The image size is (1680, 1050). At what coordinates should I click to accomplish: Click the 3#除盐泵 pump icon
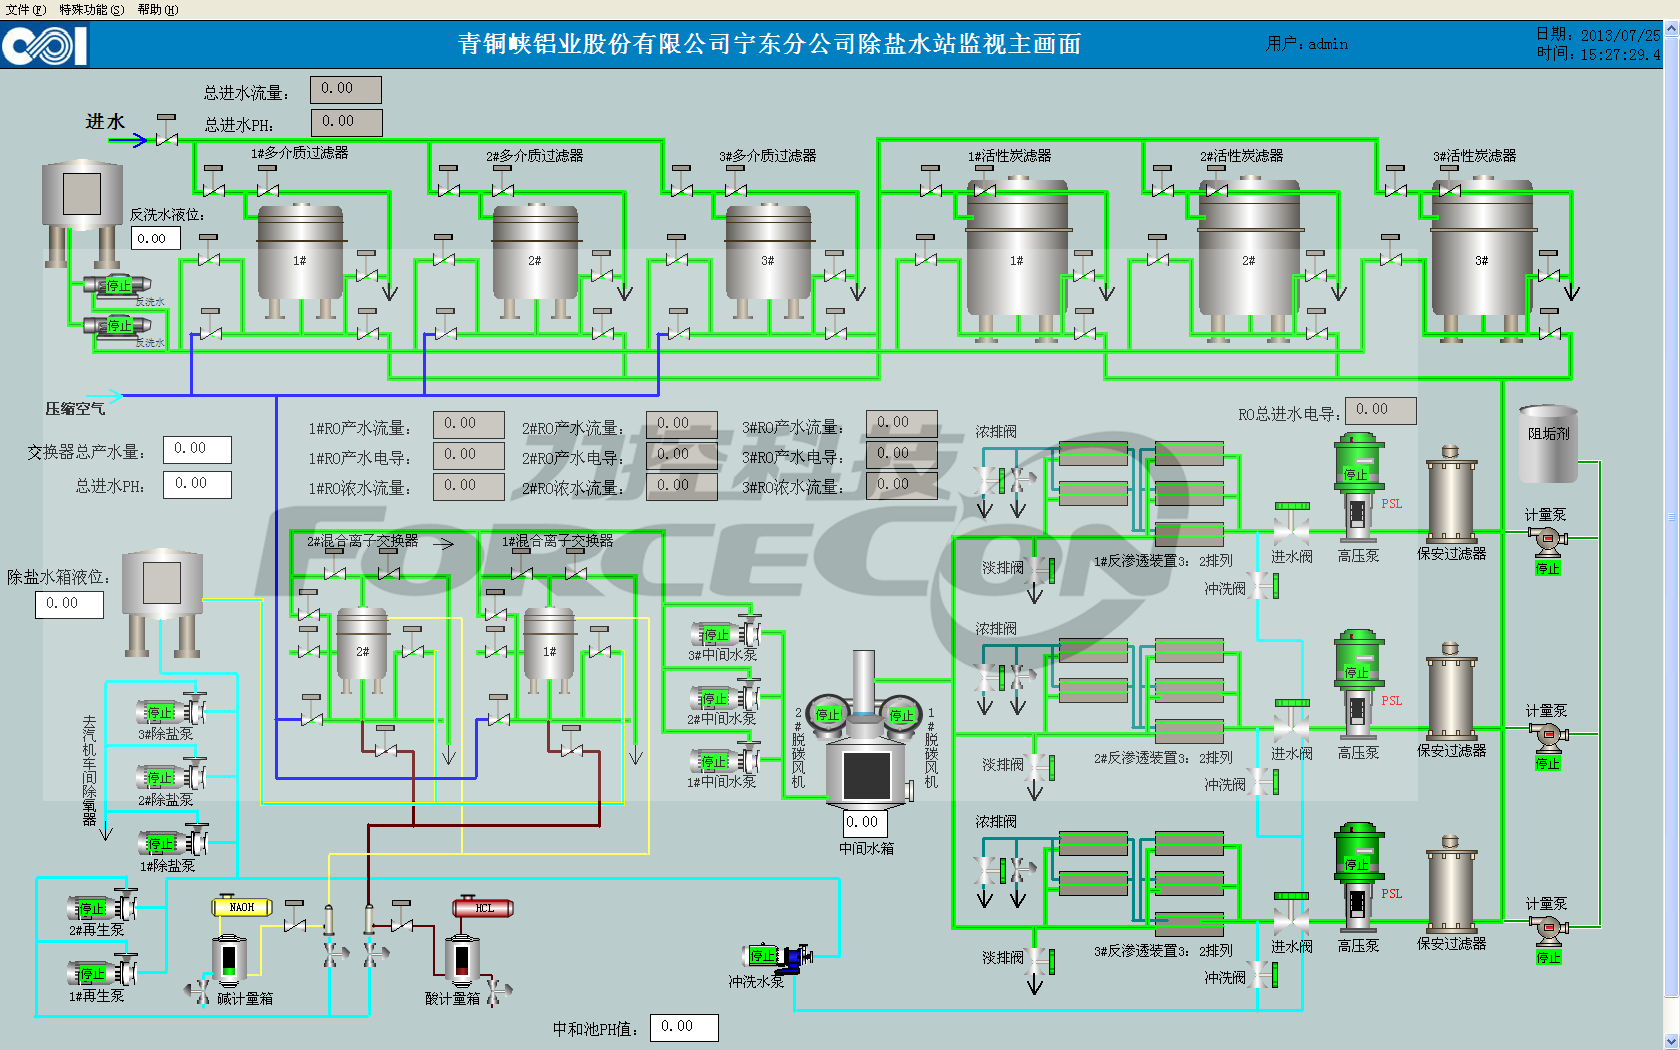click(x=172, y=711)
